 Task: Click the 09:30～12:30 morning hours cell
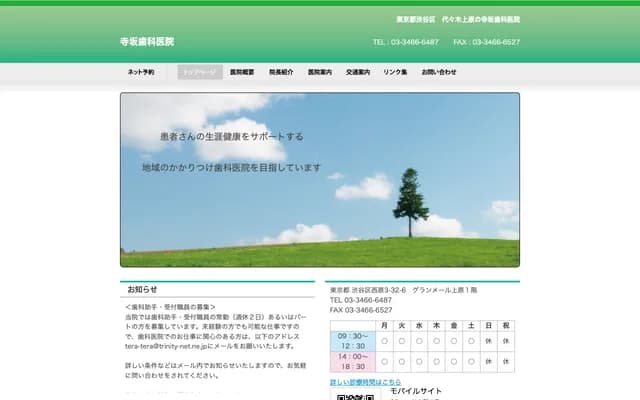[352, 341]
